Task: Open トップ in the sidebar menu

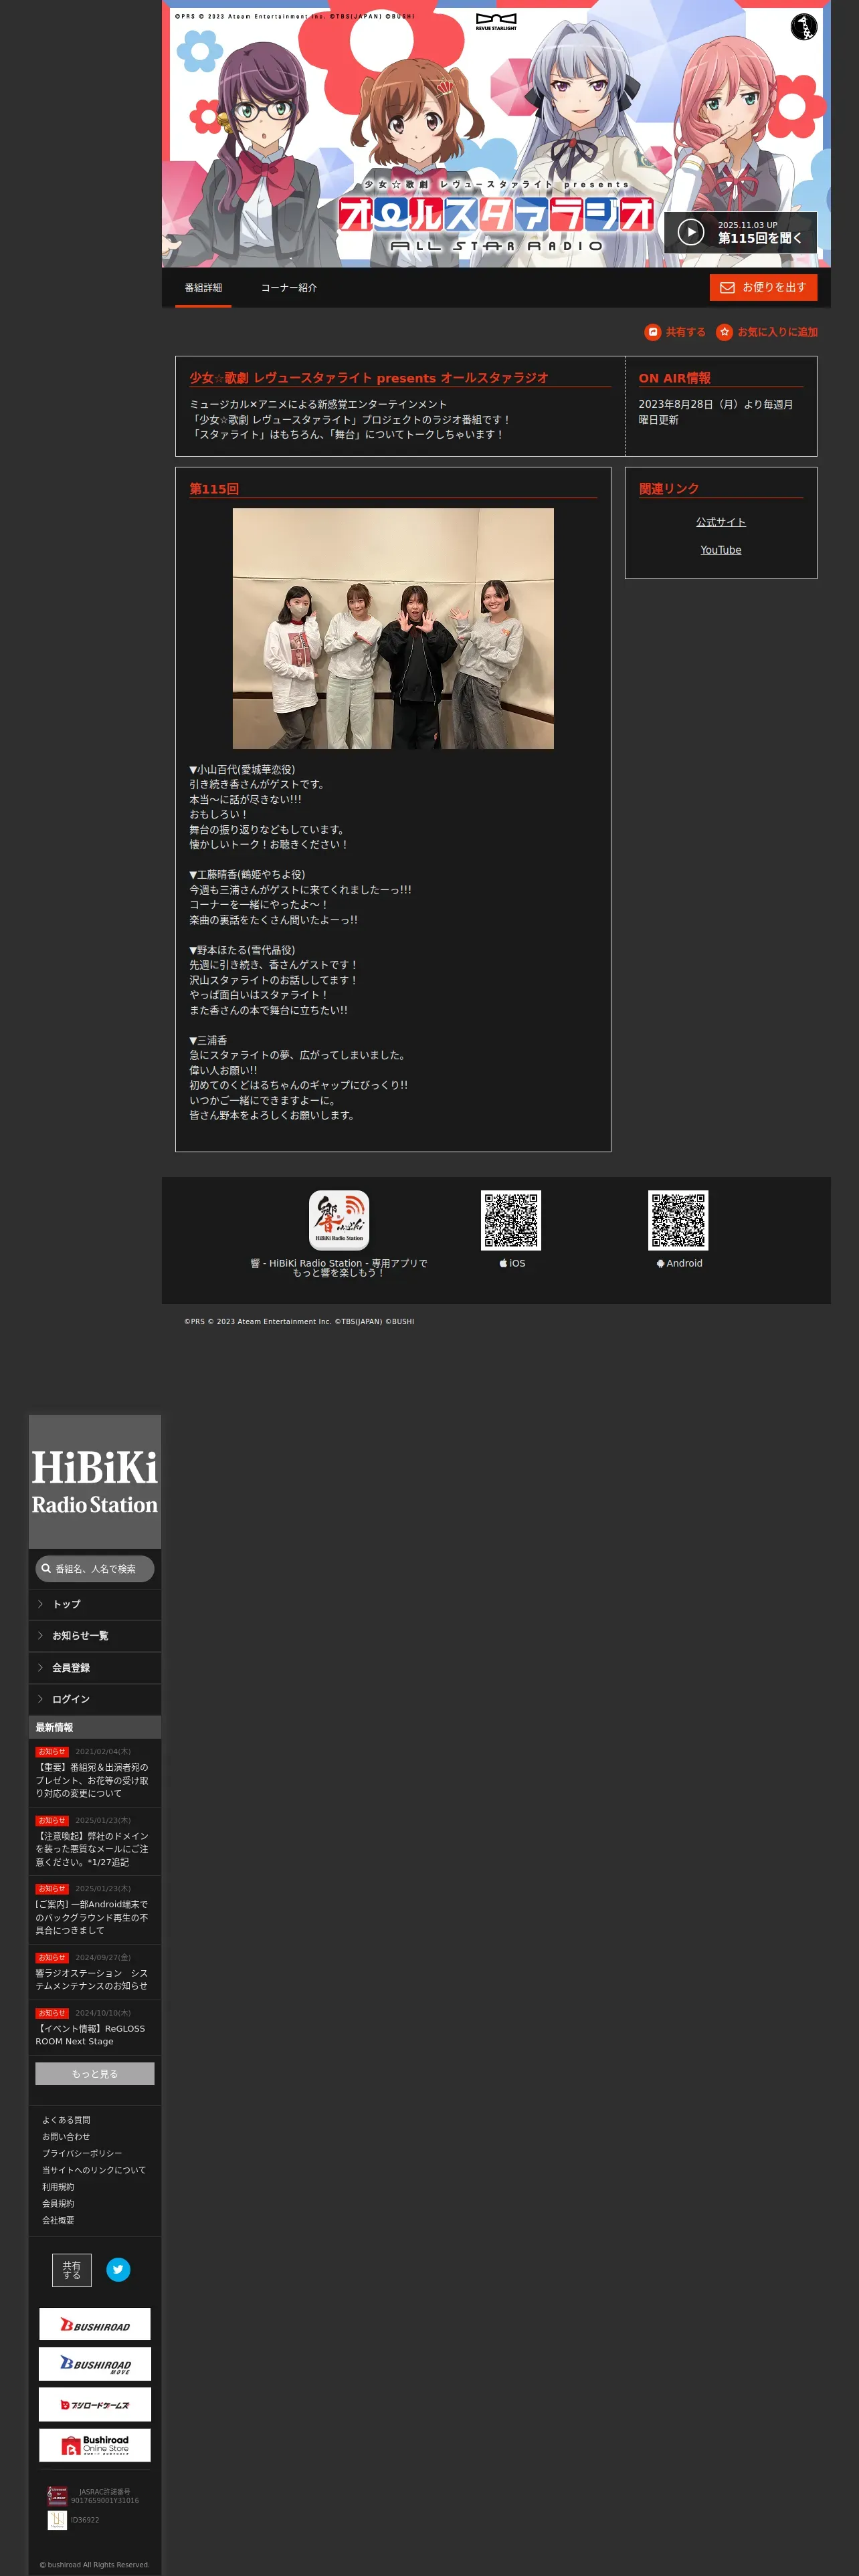Action: [x=95, y=1604]
